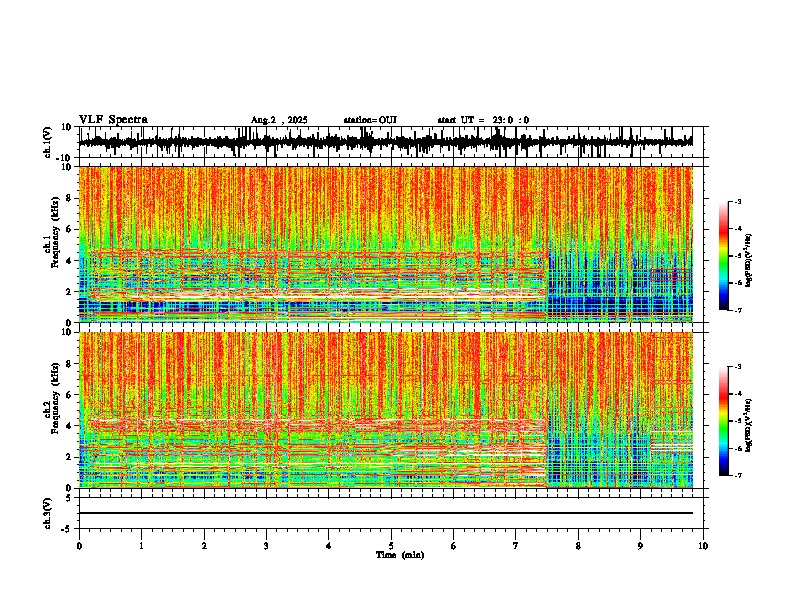
Task: Click the "-3" label on ch.1 color bar
Action: [x=738, y=201]
